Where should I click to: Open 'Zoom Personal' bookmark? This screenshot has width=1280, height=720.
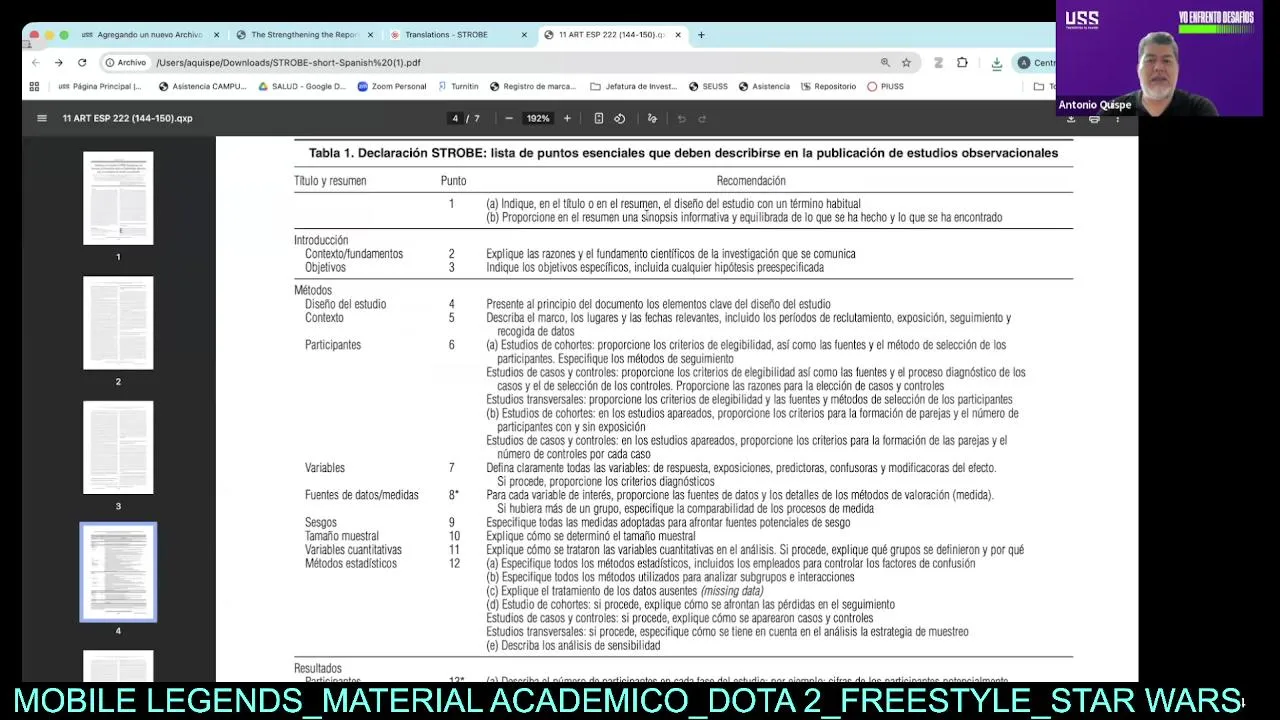[392, 87]
